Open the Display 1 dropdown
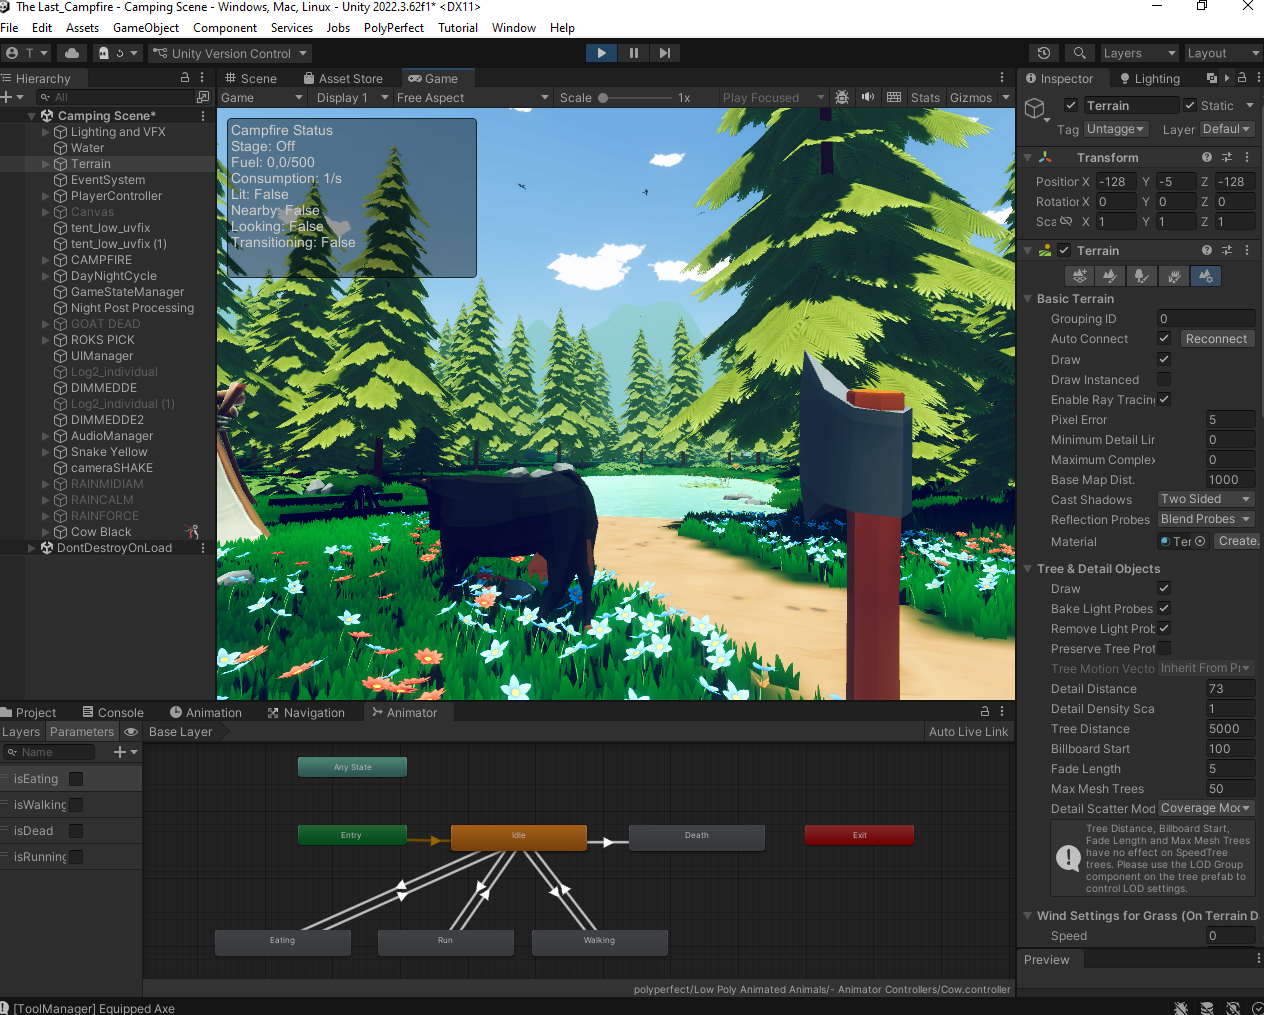Screen dimensions: 1264x1015 tap(350, 97)
